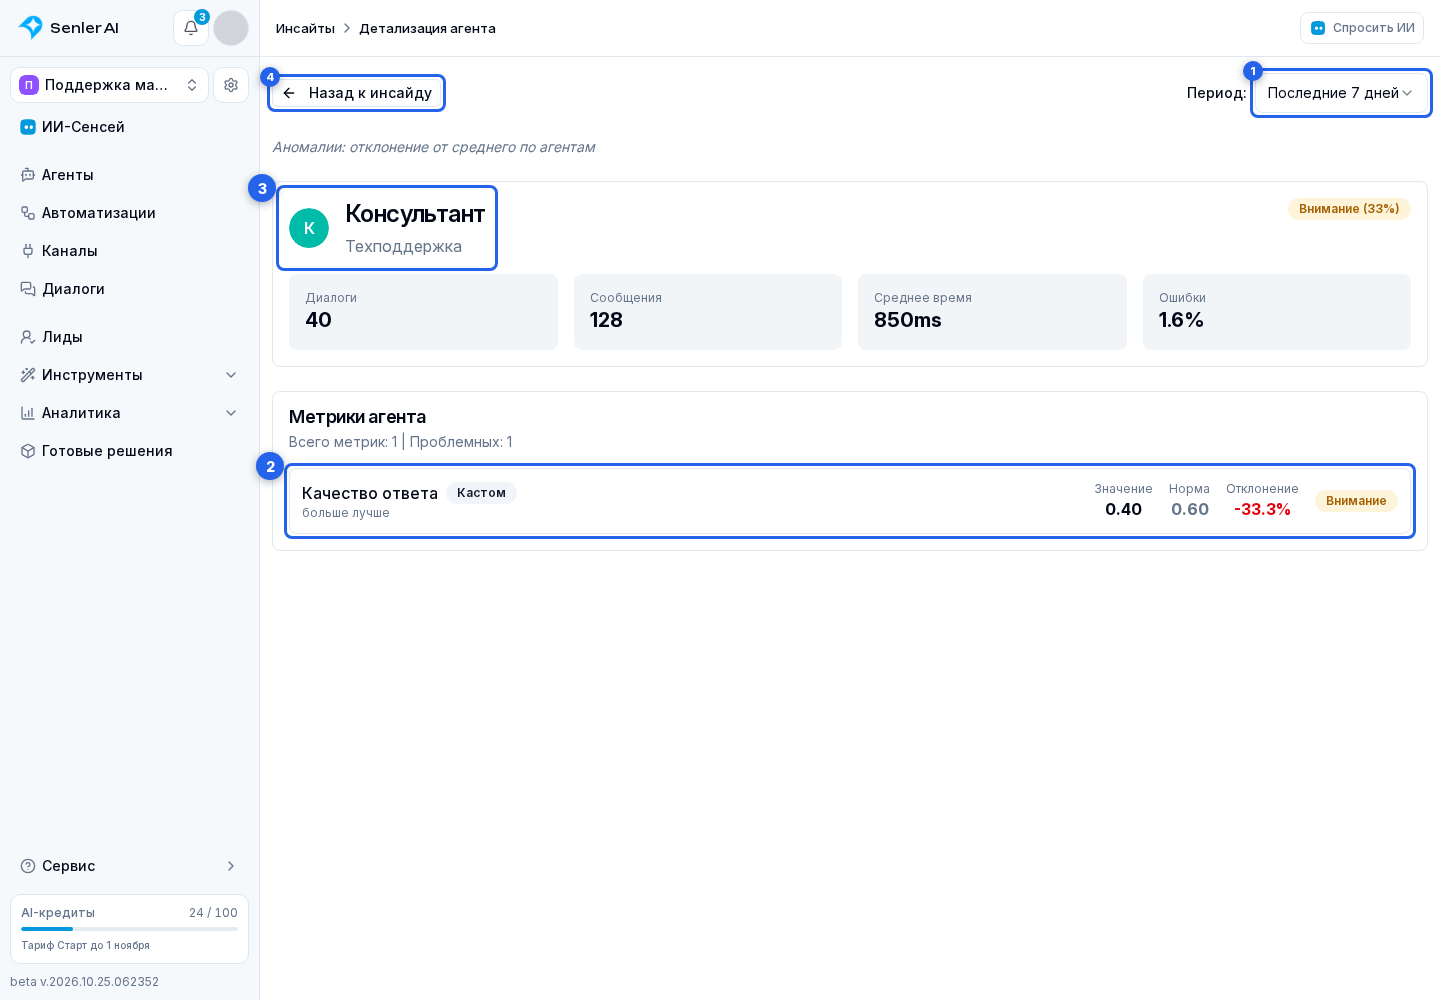Screen dimensions: 1440x1000
Task: Click the Автоматизации icon
Action: [28, 213]
